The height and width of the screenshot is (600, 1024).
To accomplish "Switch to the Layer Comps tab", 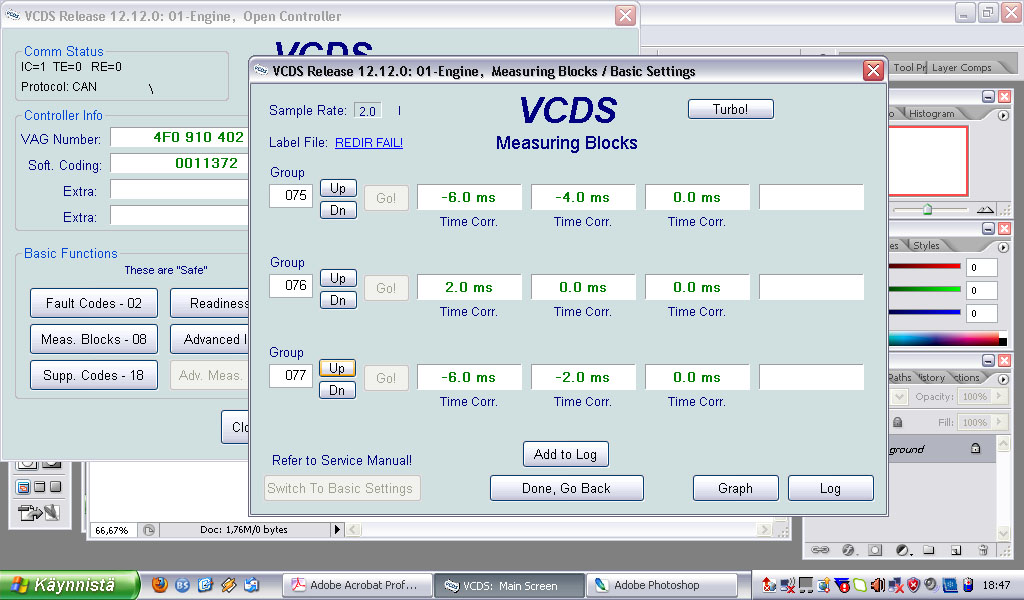I will point(961,68).
